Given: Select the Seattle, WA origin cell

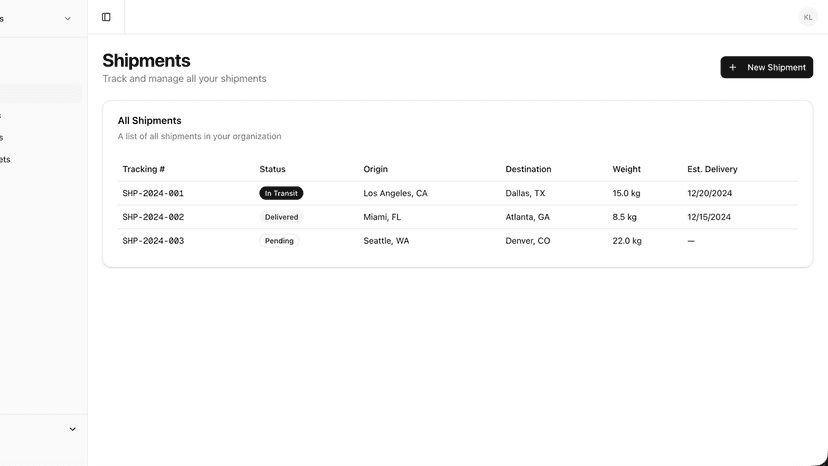Looking at the screenshot, I should coord(386,241).
